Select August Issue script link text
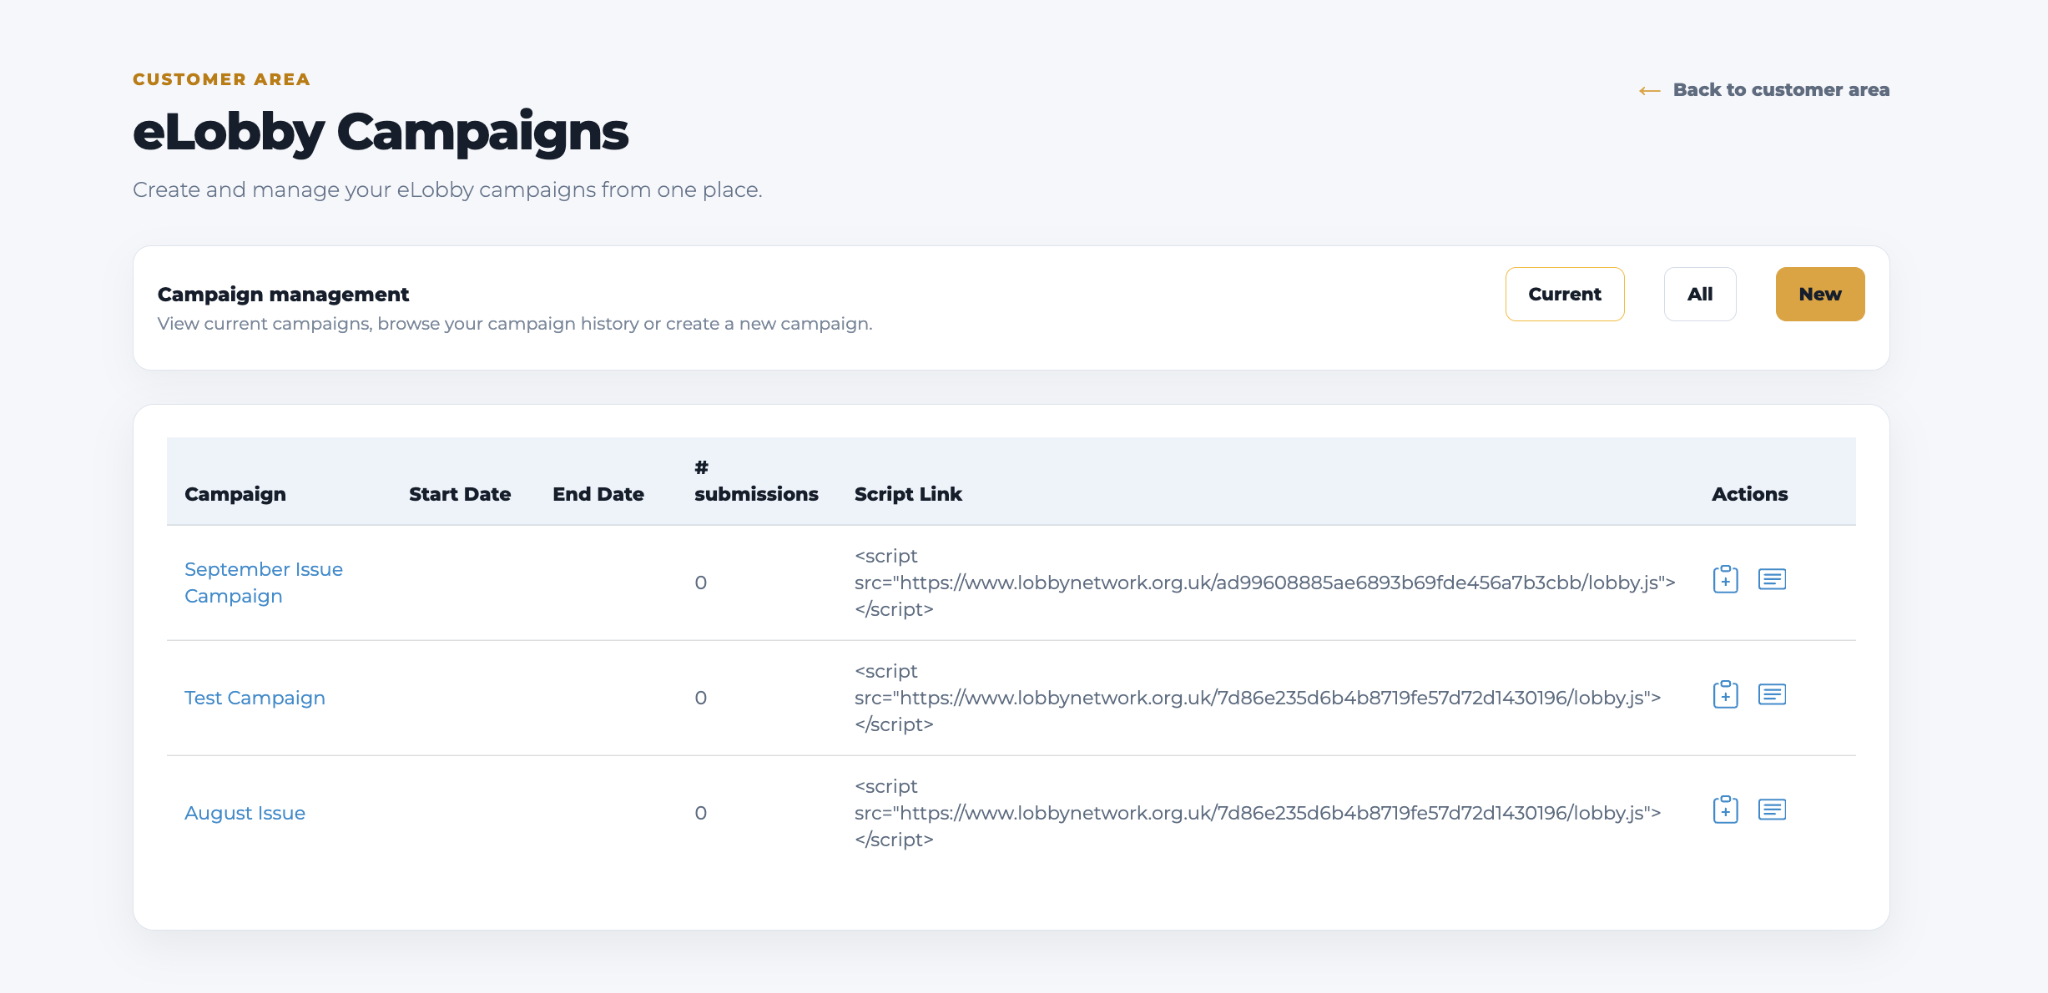This screenshot has width=2048, height=993. [1258, 813]
